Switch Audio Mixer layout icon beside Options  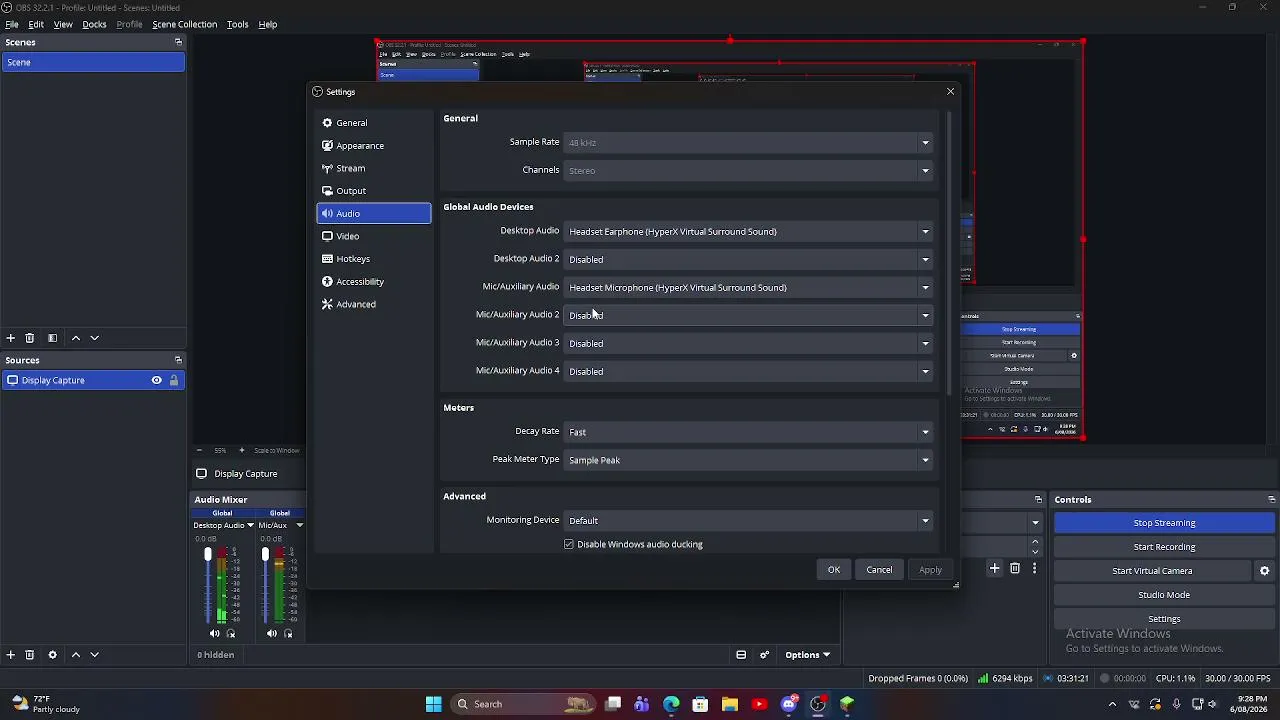pos(741,655)
